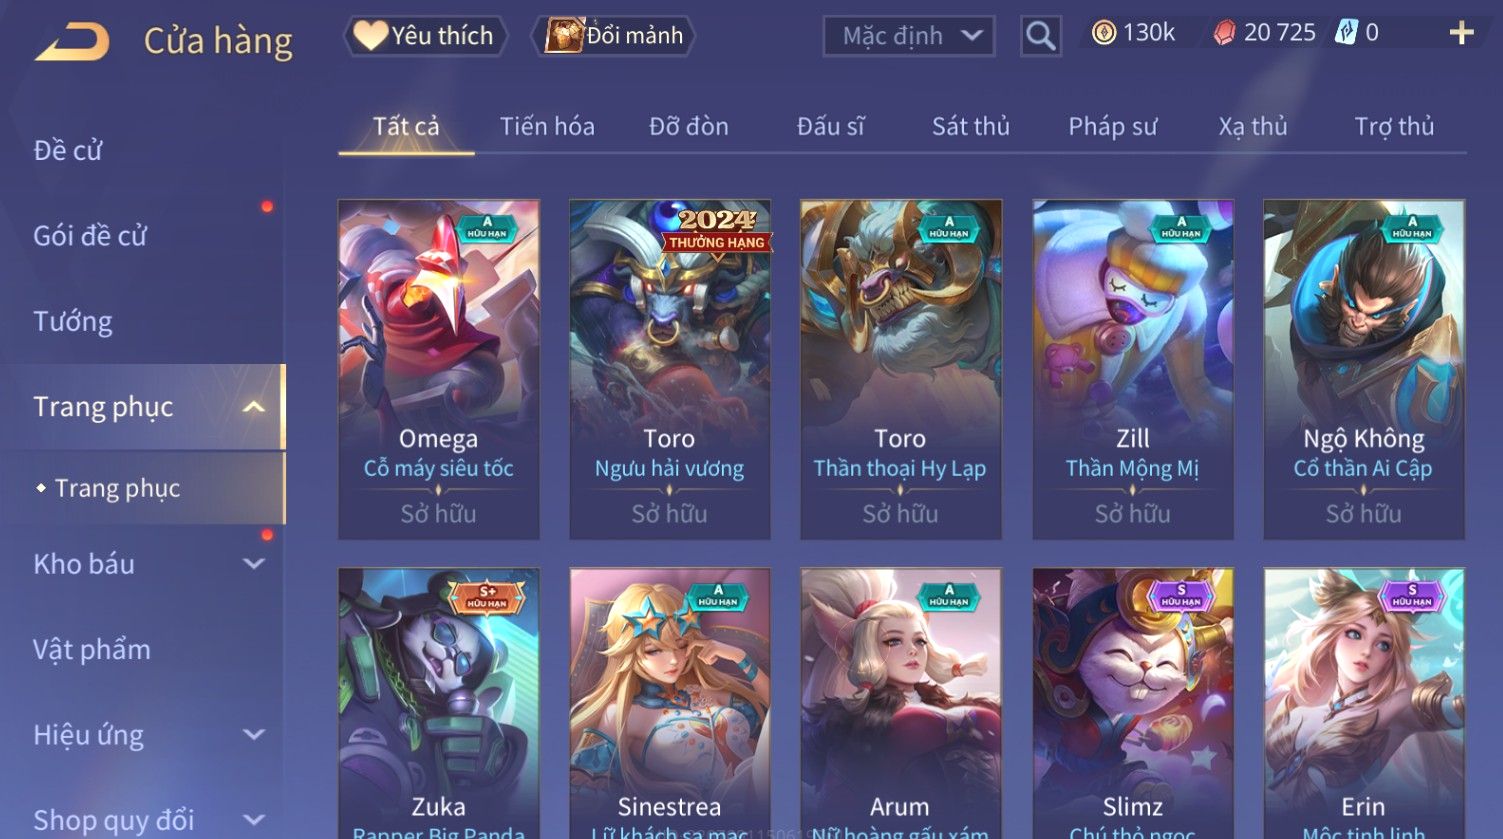Open Tướng in the sidebar
The height and width of the screenshot is (839, 1503).
coord(73,322)
